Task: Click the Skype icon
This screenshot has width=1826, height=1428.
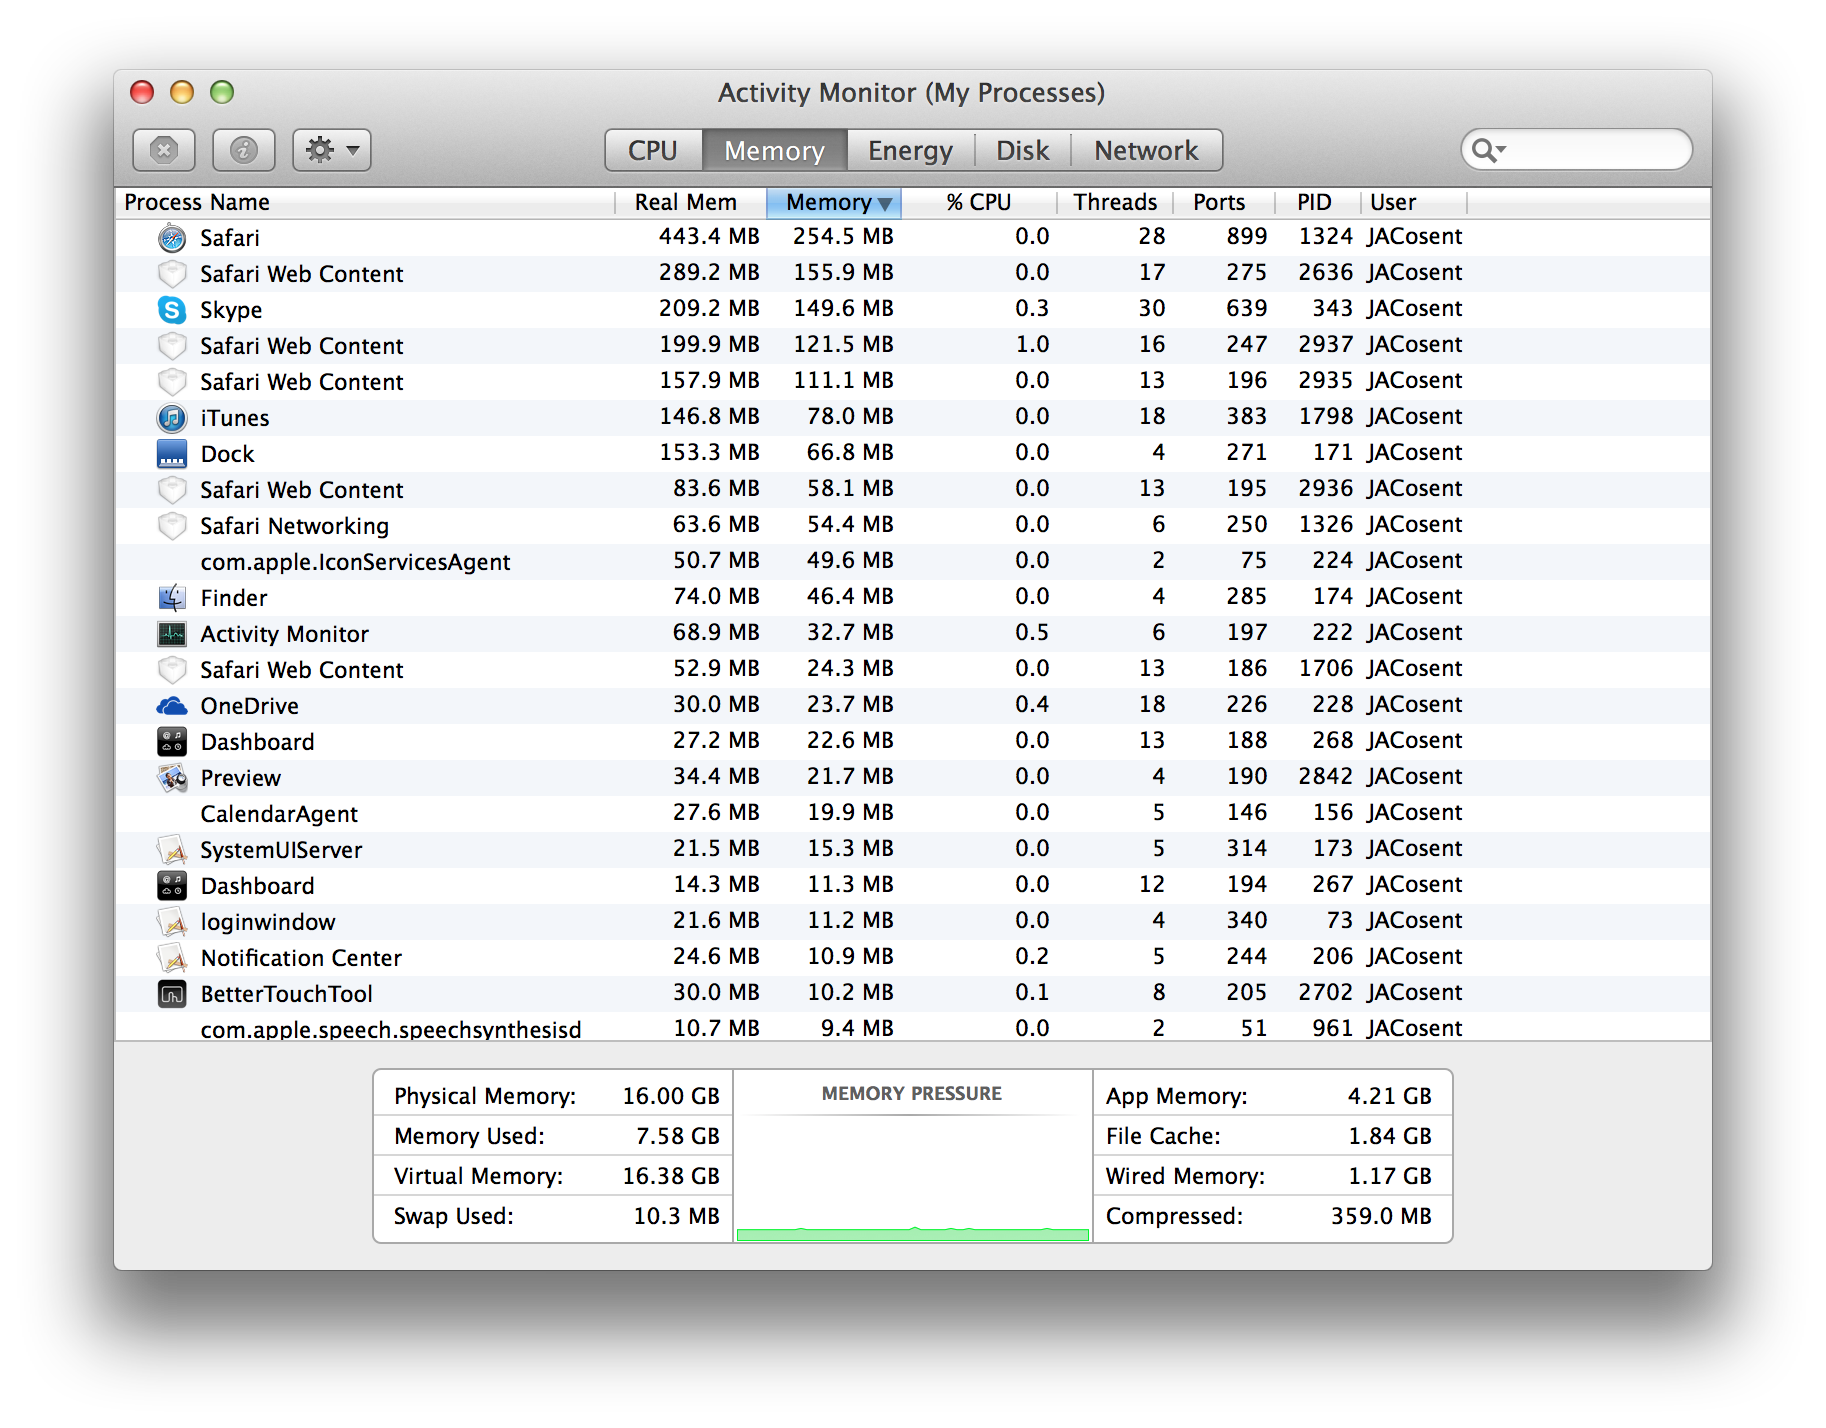Action: 172,310
